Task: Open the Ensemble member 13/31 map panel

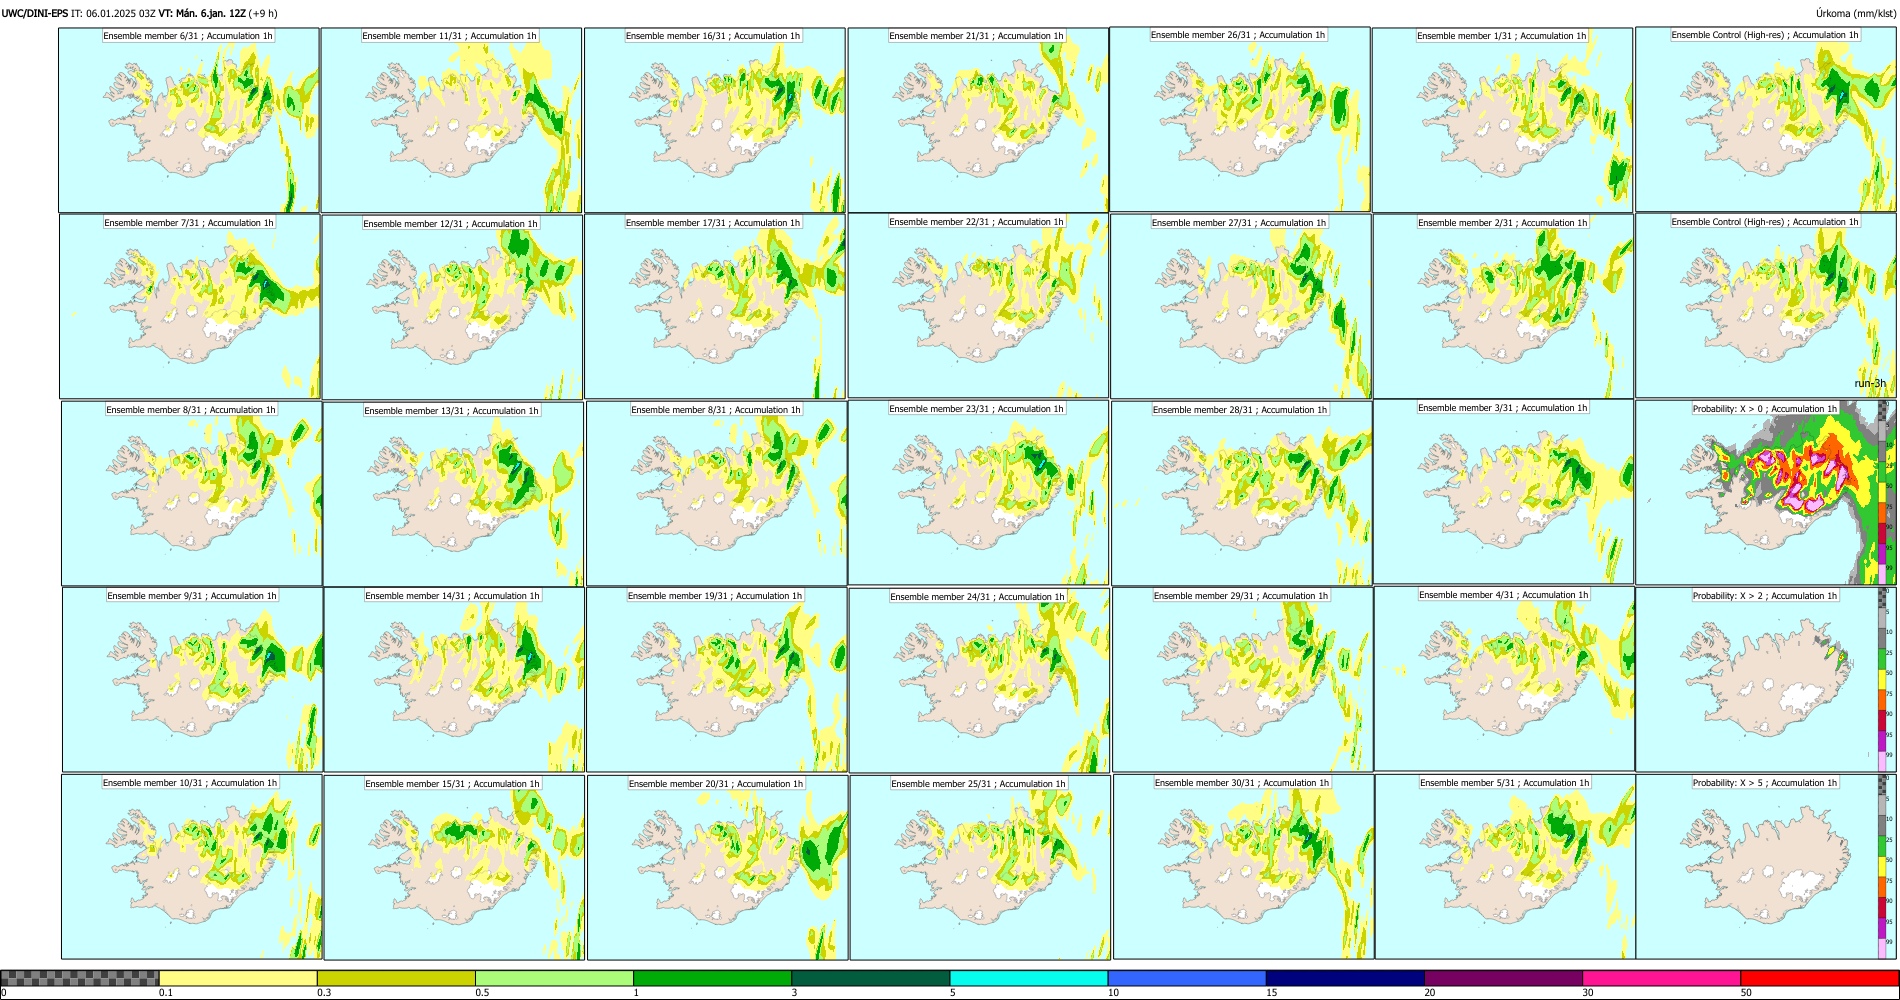Action: click(x=453, y=494)
